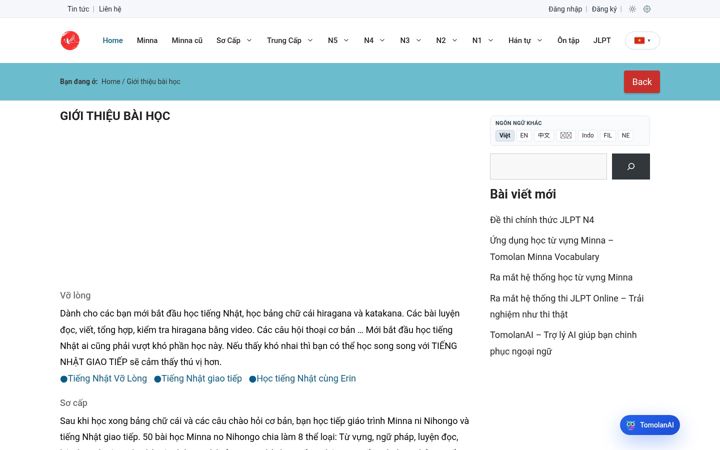Expand the N5 dropdown menu
The width and height of the screenshot is (720, 450).
coord(338,40)
